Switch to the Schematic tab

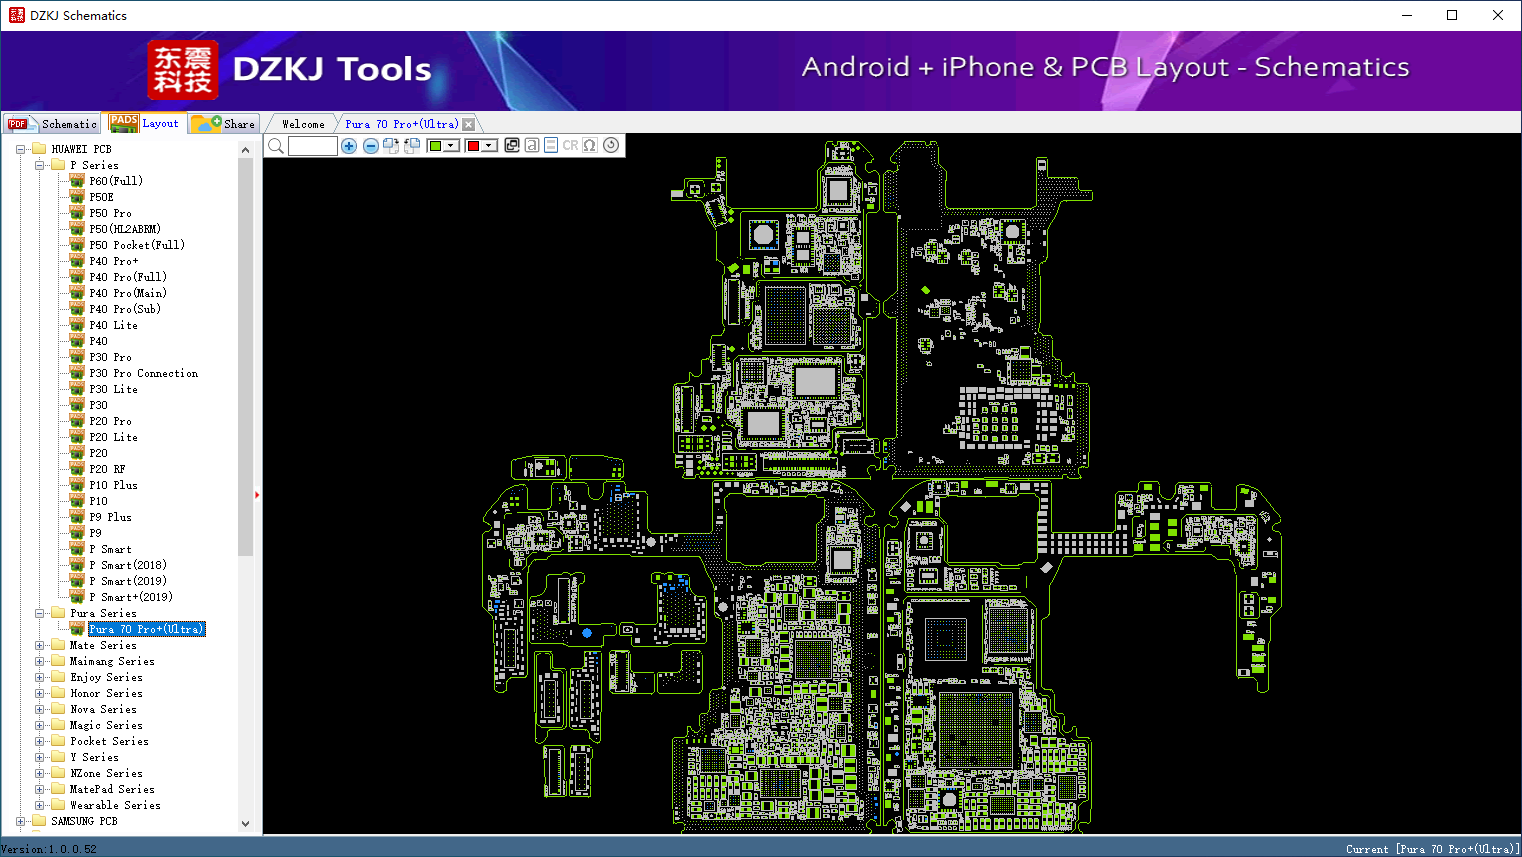tap(53, 124)
